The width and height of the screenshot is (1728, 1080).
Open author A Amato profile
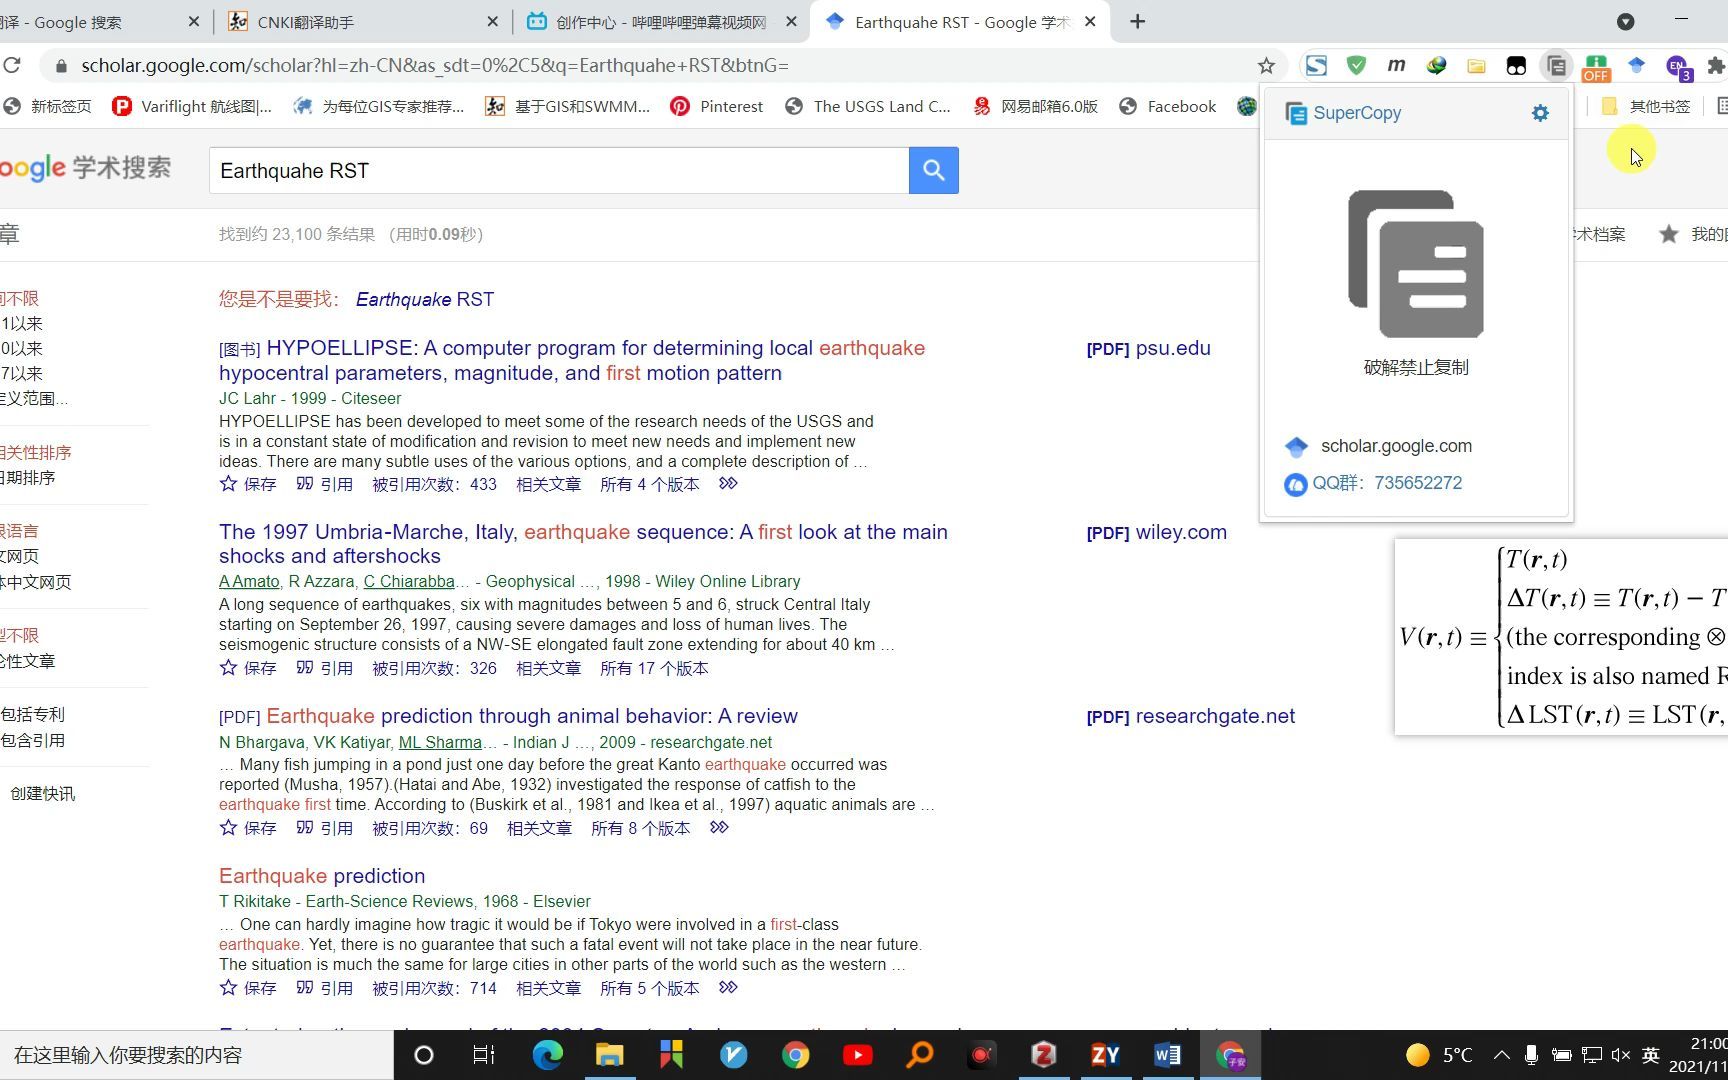click(249, 581)
